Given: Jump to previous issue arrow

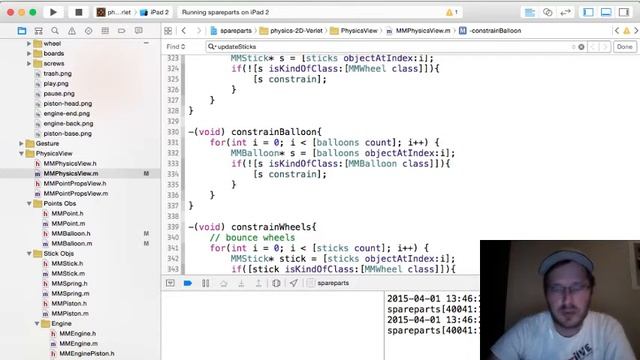Looking at the screenshot, I should click(617, 31).
